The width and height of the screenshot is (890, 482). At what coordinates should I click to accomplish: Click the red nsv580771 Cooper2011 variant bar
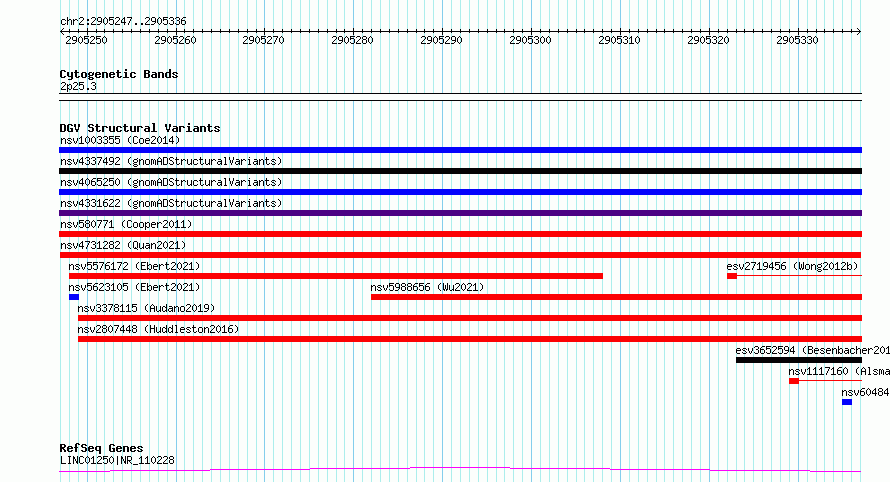click(460, 234)
